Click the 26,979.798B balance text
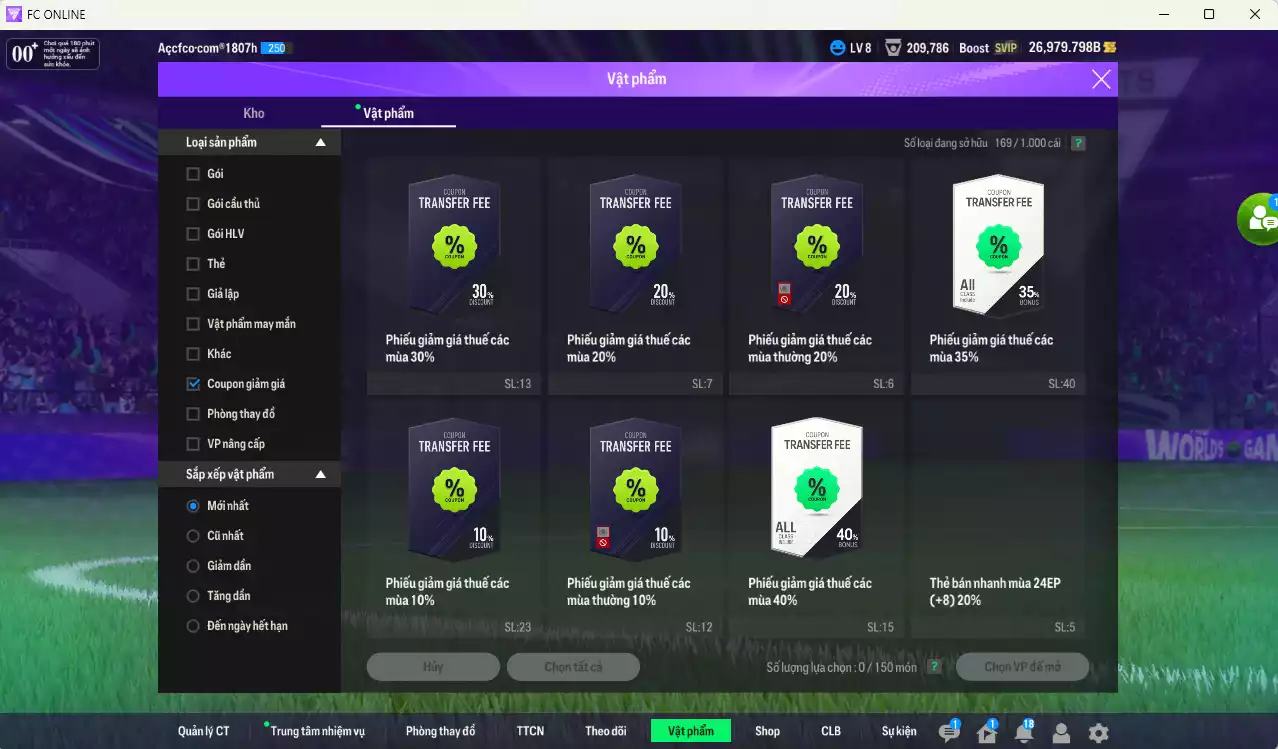Screen dimensions: 1278x749 tap(1064, 47)
